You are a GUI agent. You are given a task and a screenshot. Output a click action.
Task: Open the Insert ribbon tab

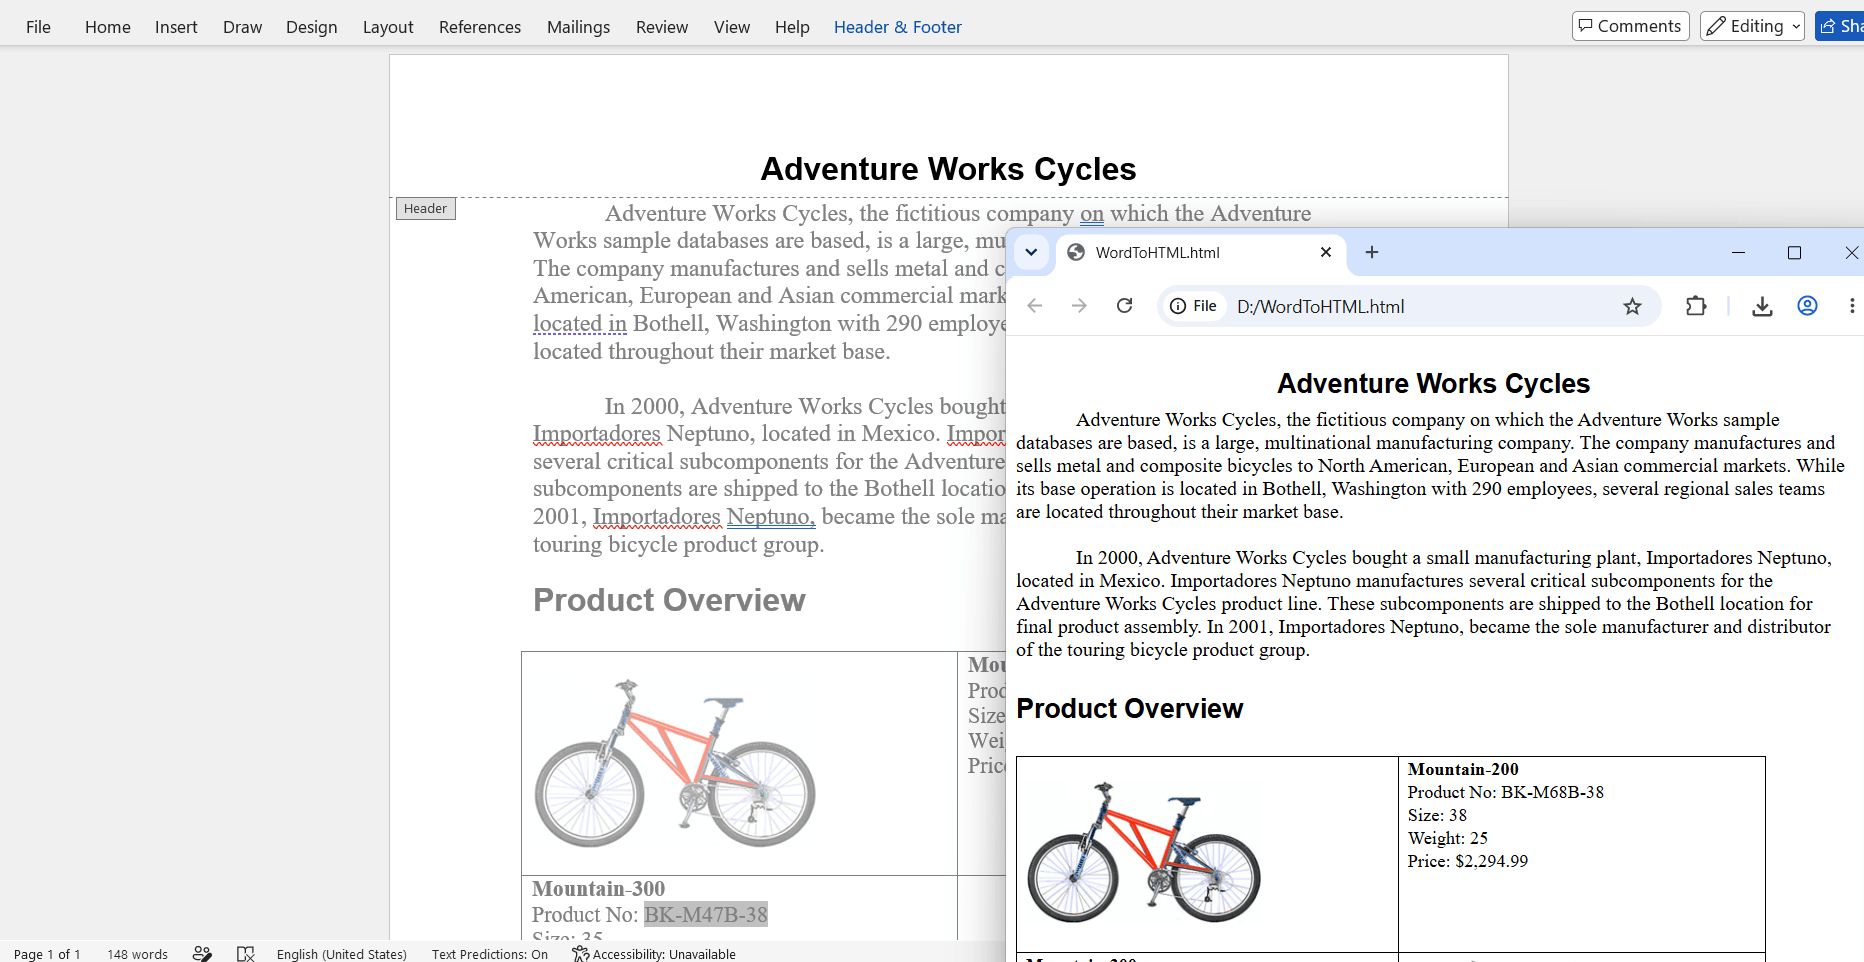pos(176,27)
